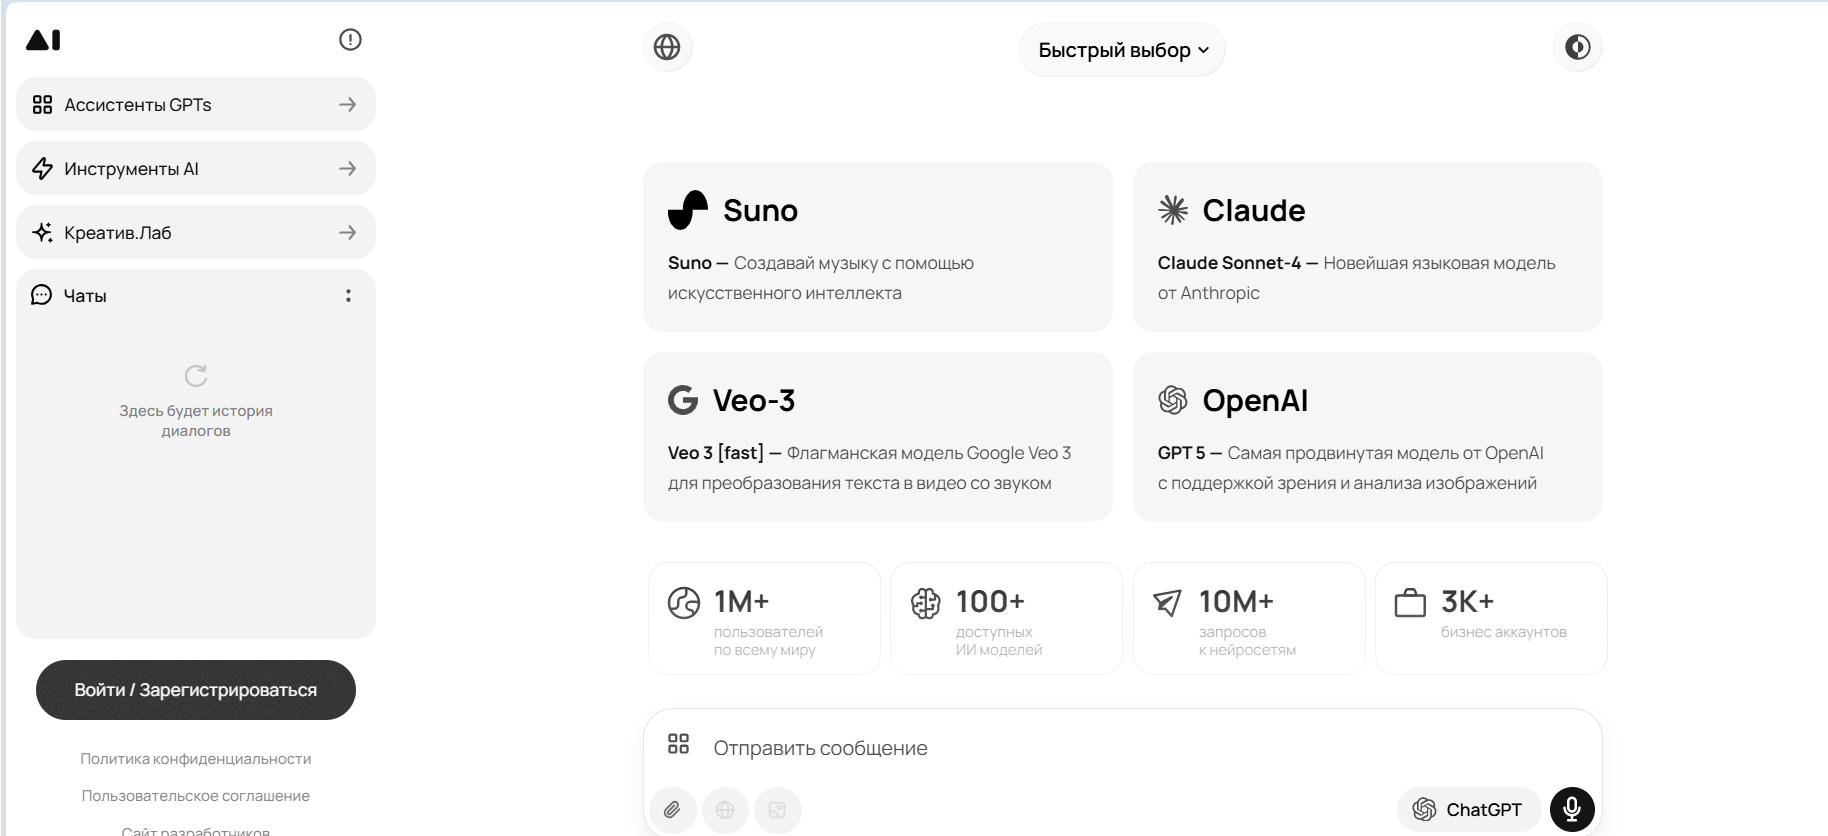Viewport: 1828px width, 836px height.
Task: Expand the Креатив.Лаб section arrow
Action: pos(347,233)
